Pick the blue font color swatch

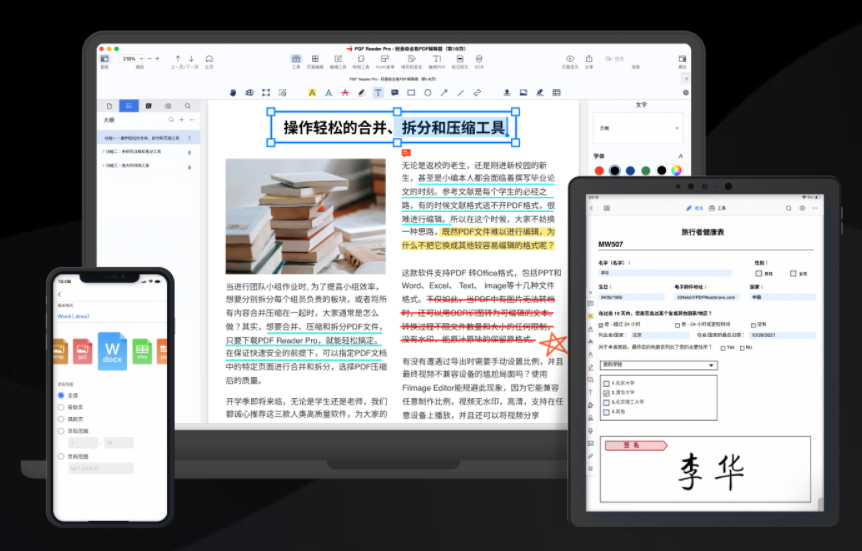[x=630, y=170]
